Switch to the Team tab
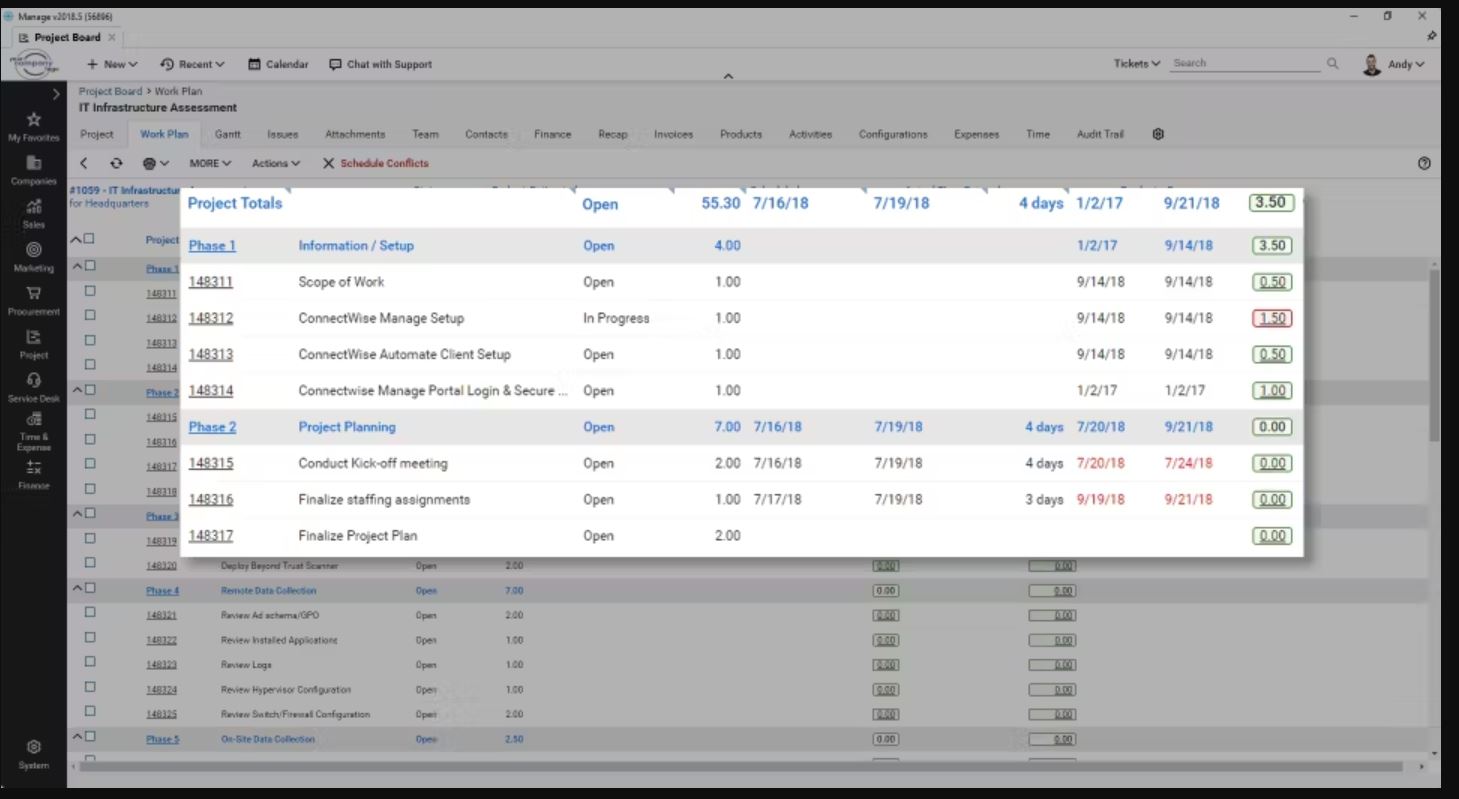The height and width of the screenshot is (799, 1459). 425,134
